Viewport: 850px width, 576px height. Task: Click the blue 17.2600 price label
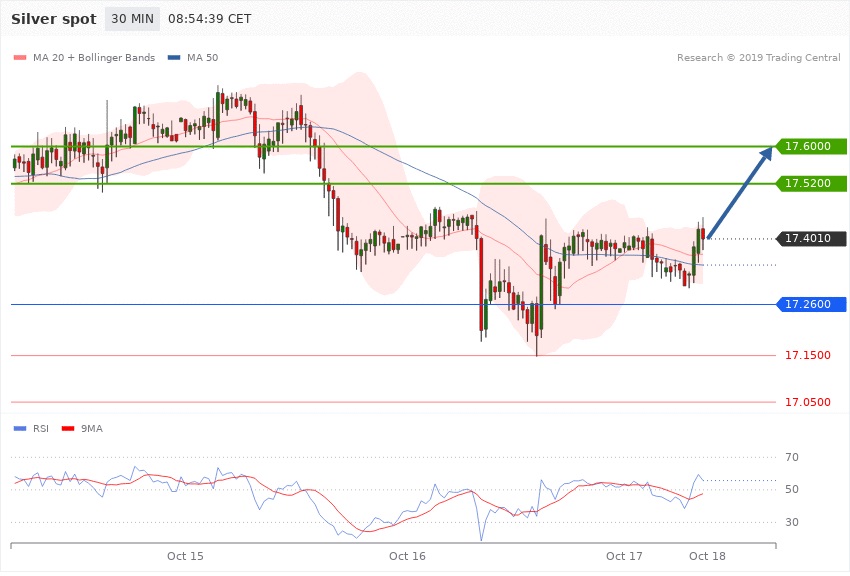coord(808,304)
